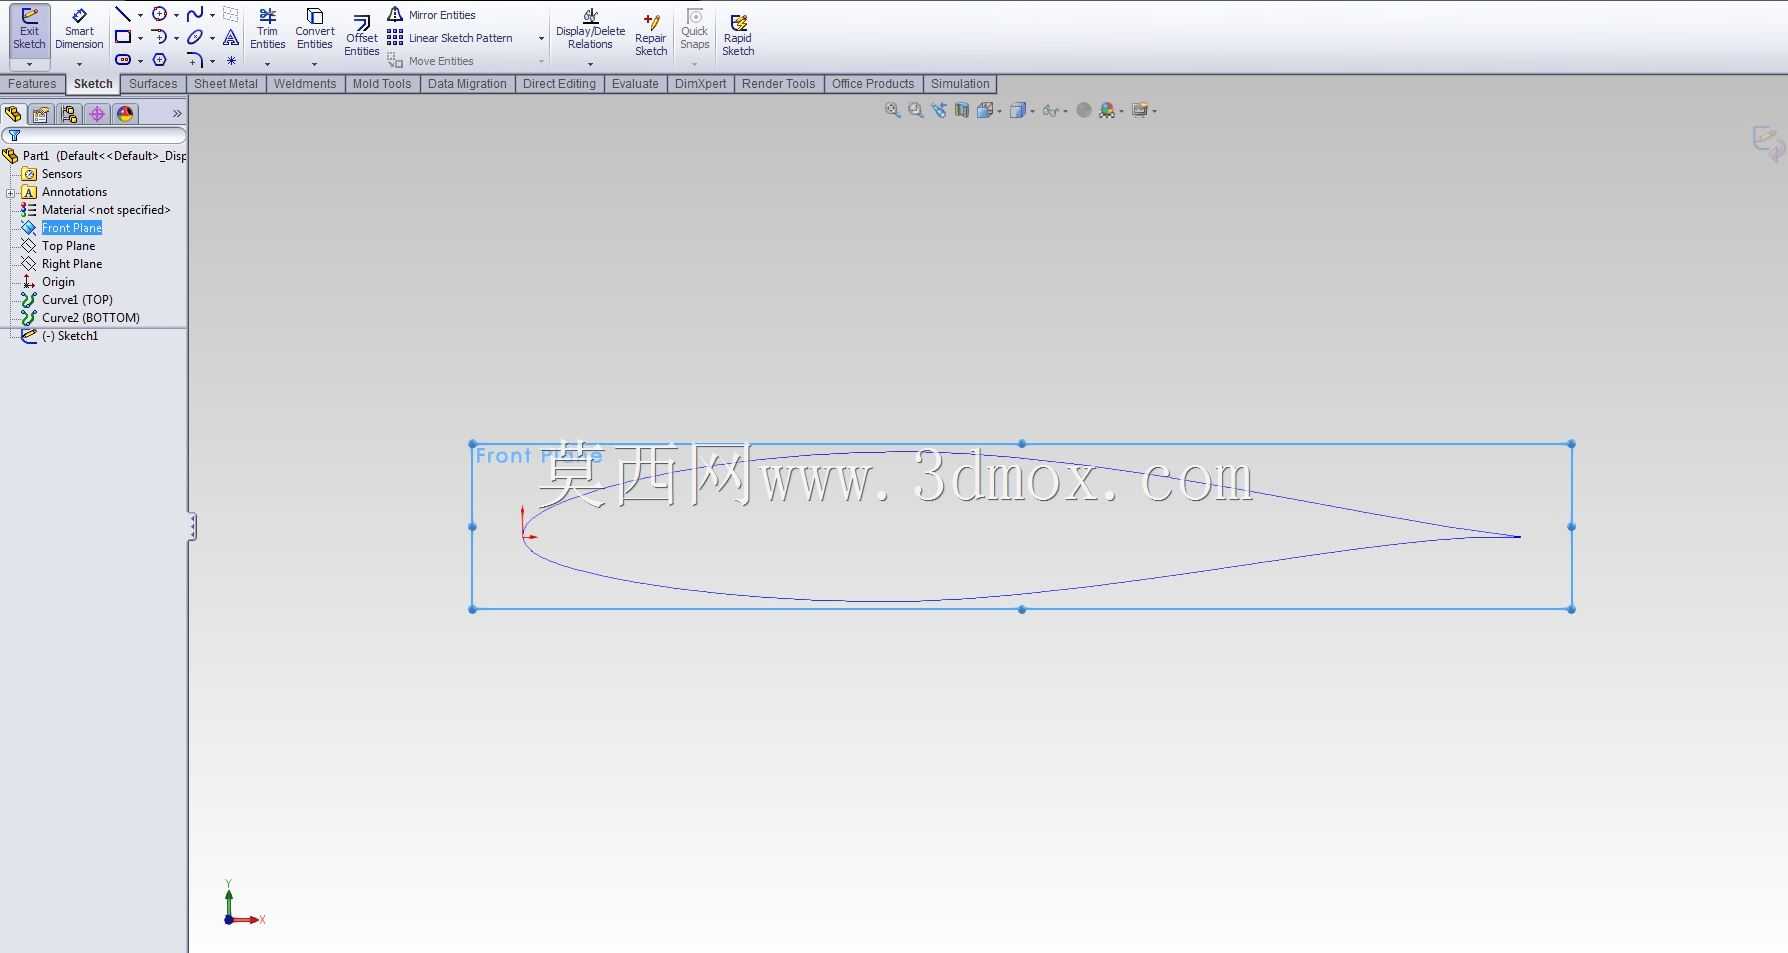Select the Corner Rectangle tool
1788x953 pixels.
point(123,37)
